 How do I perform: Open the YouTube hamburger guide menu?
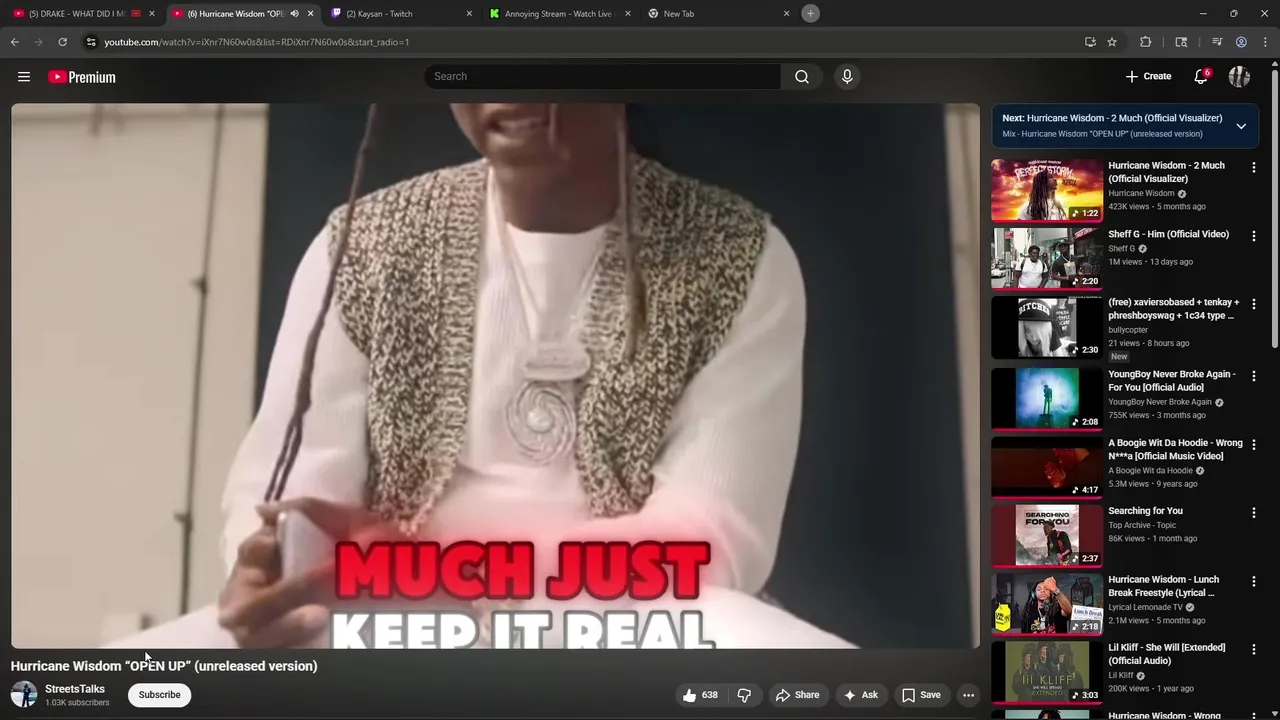click(x=24, y=77)
